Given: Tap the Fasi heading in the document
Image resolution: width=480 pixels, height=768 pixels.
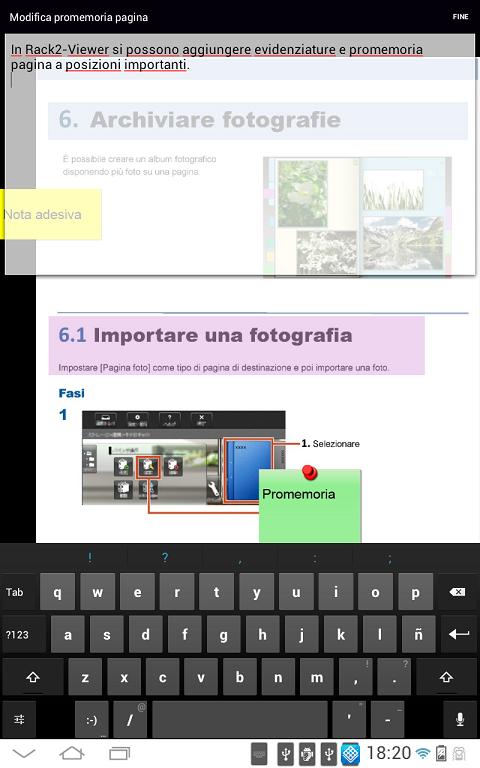Looking at the screenshot, I should click(x=72, y=393).
